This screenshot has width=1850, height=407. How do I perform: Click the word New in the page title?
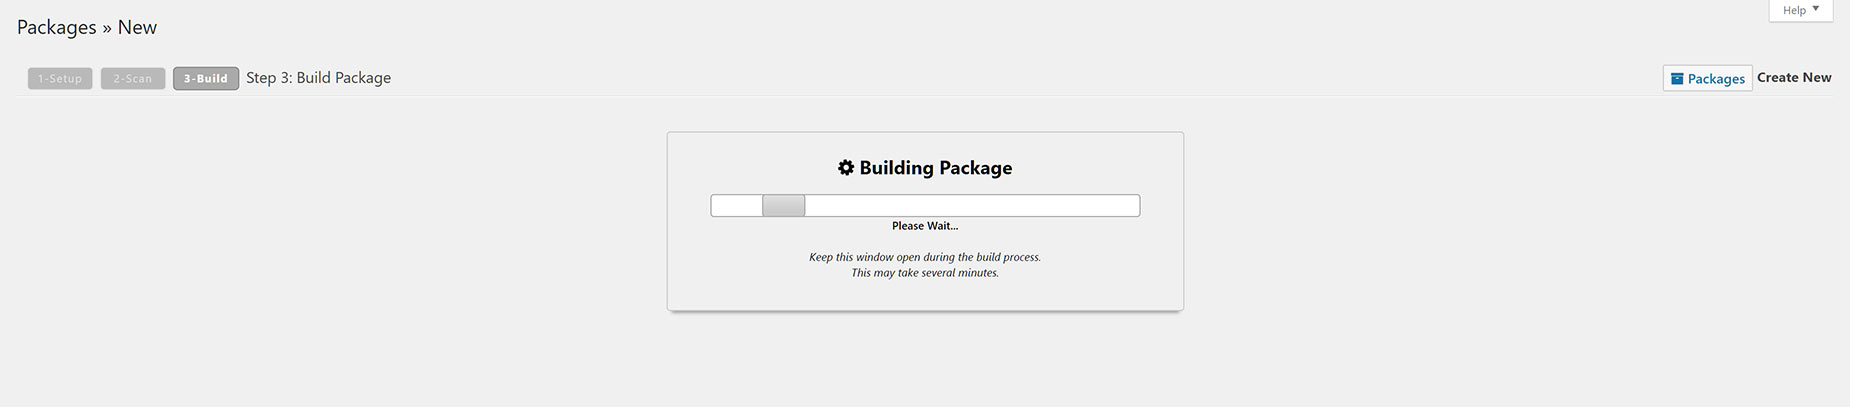[137, 27]
